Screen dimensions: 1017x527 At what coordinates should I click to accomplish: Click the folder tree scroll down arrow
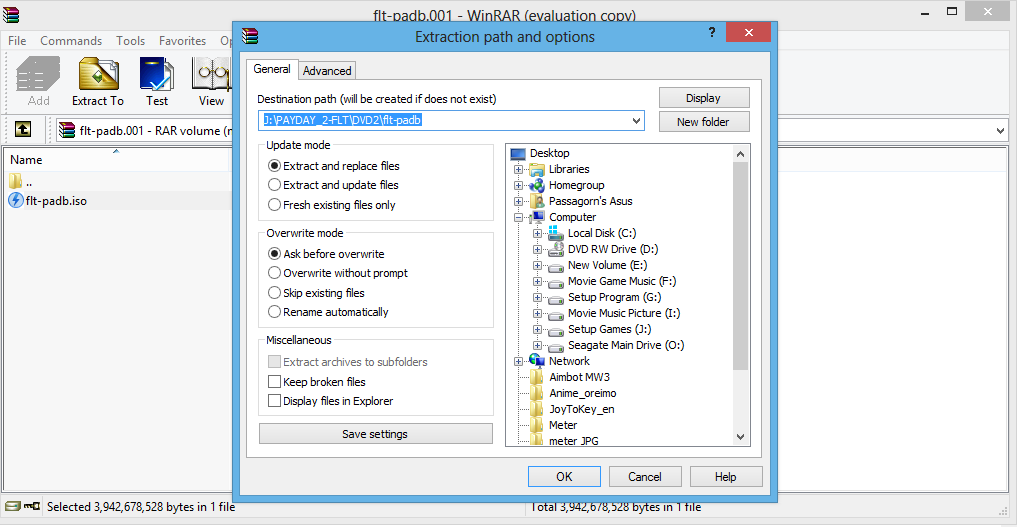pyautogui.click(x=741, y=437)
